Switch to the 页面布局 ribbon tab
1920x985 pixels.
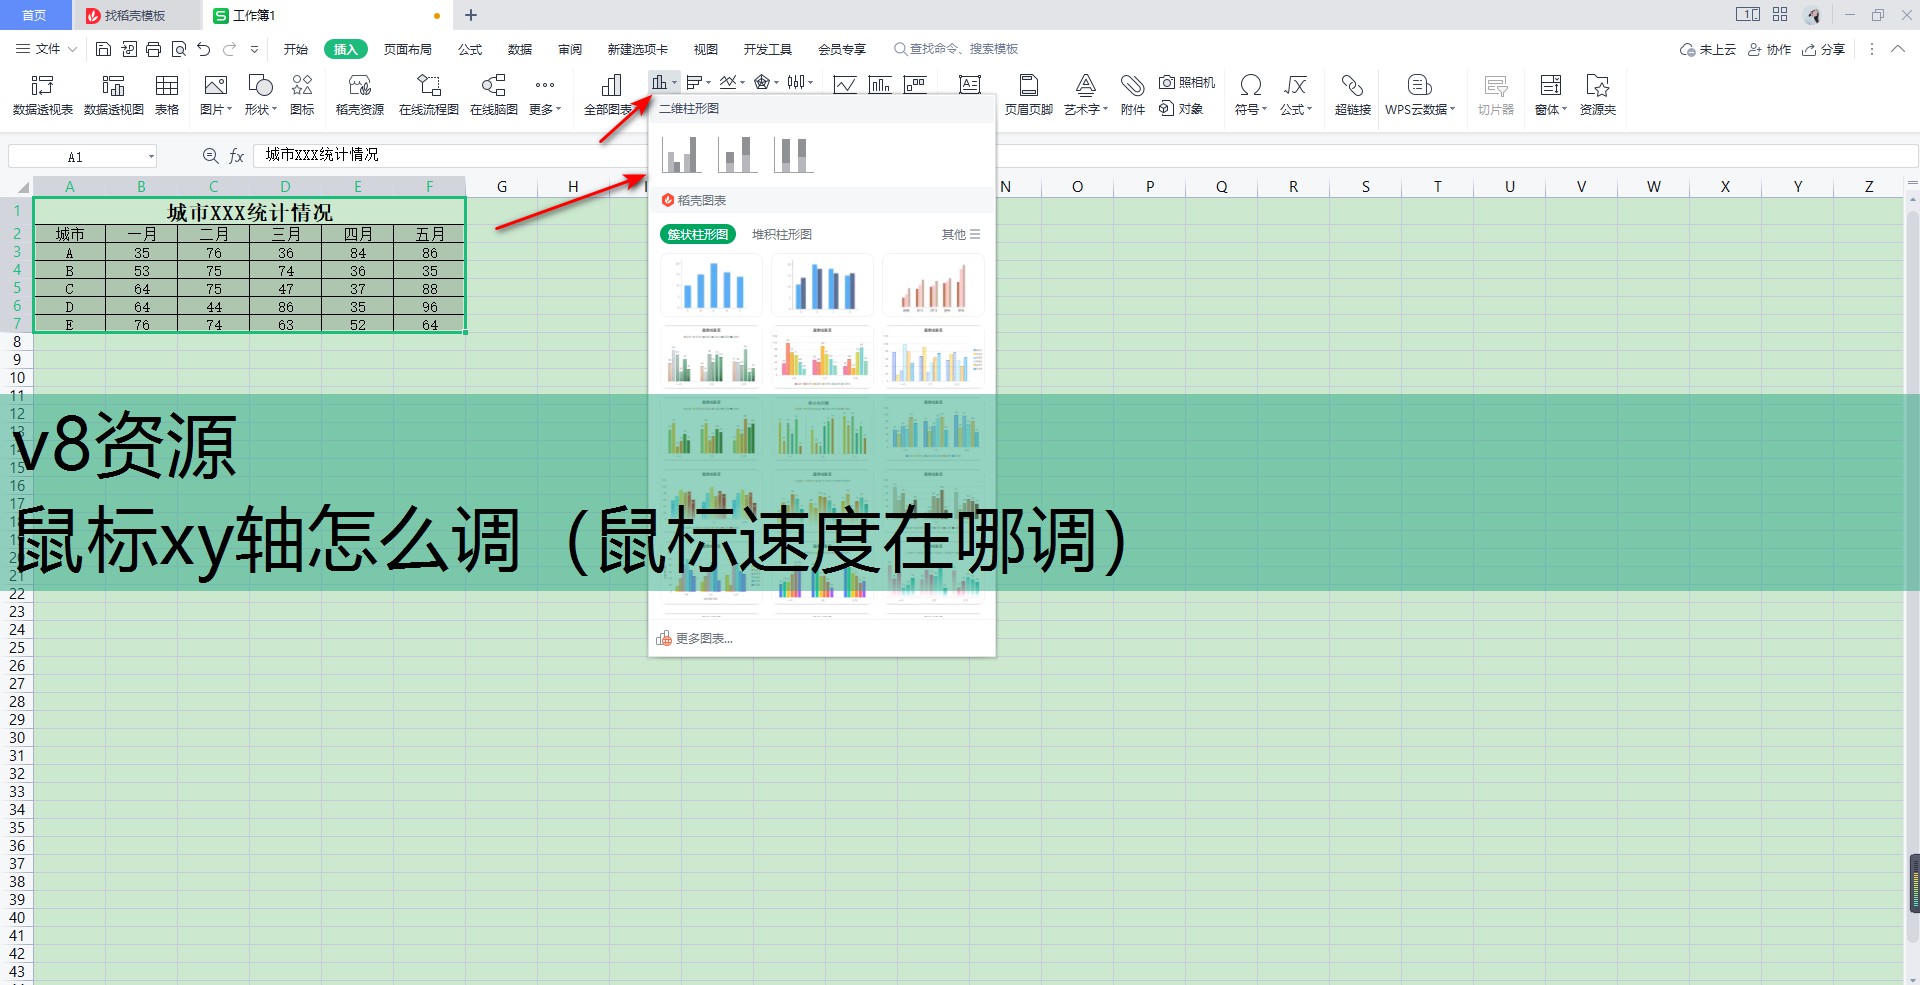pos(408,49)
